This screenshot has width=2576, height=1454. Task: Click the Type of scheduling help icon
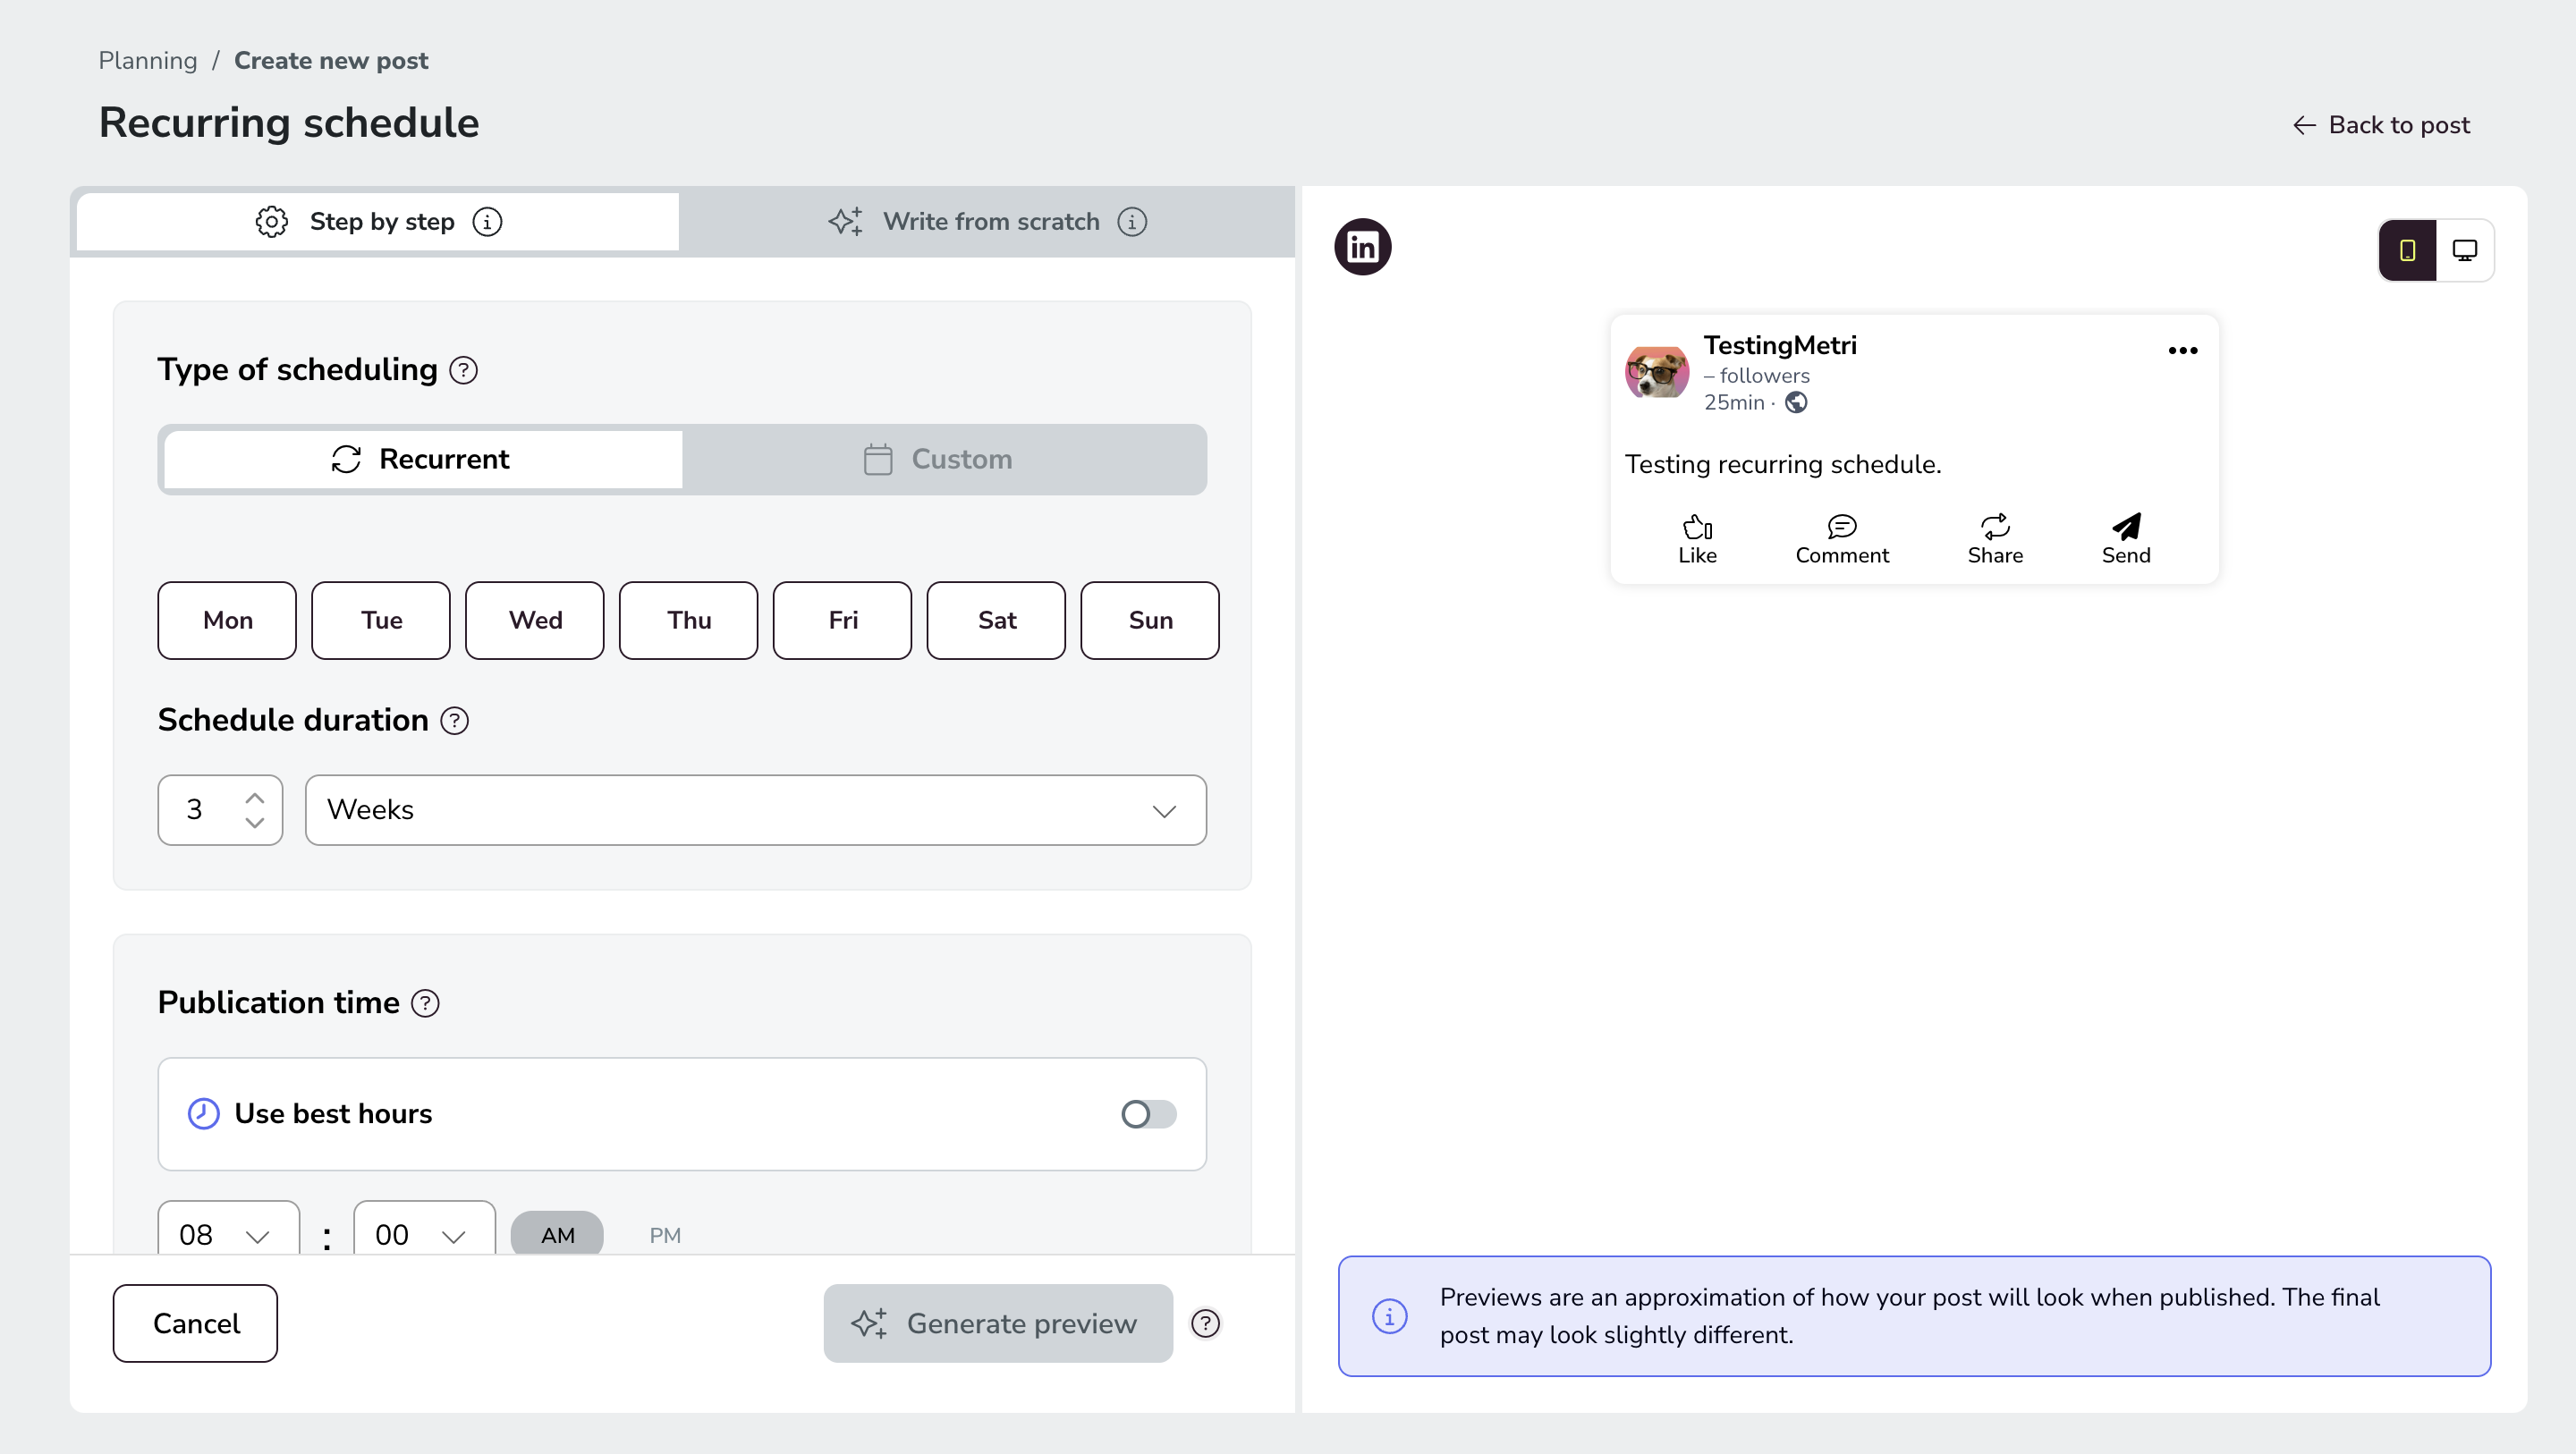(x=463, y=370)
